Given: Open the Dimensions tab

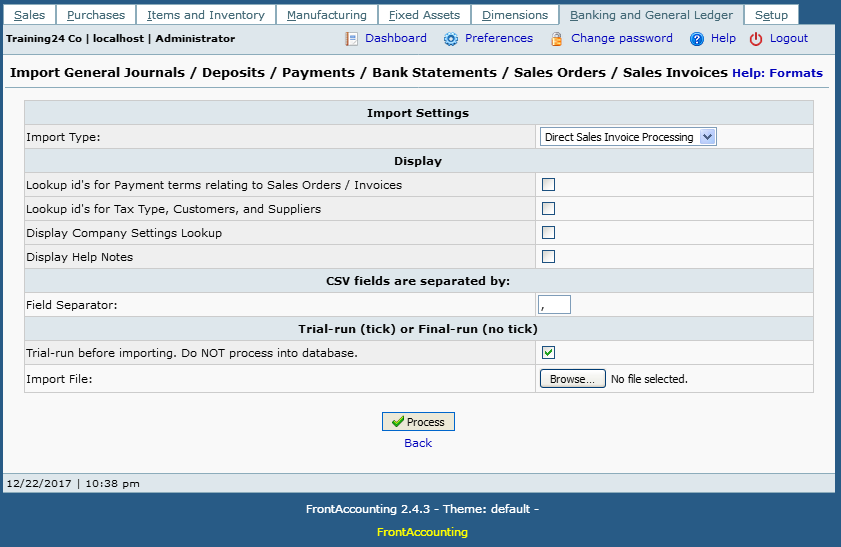Looking at the screenshot, I should click(515, 15).
